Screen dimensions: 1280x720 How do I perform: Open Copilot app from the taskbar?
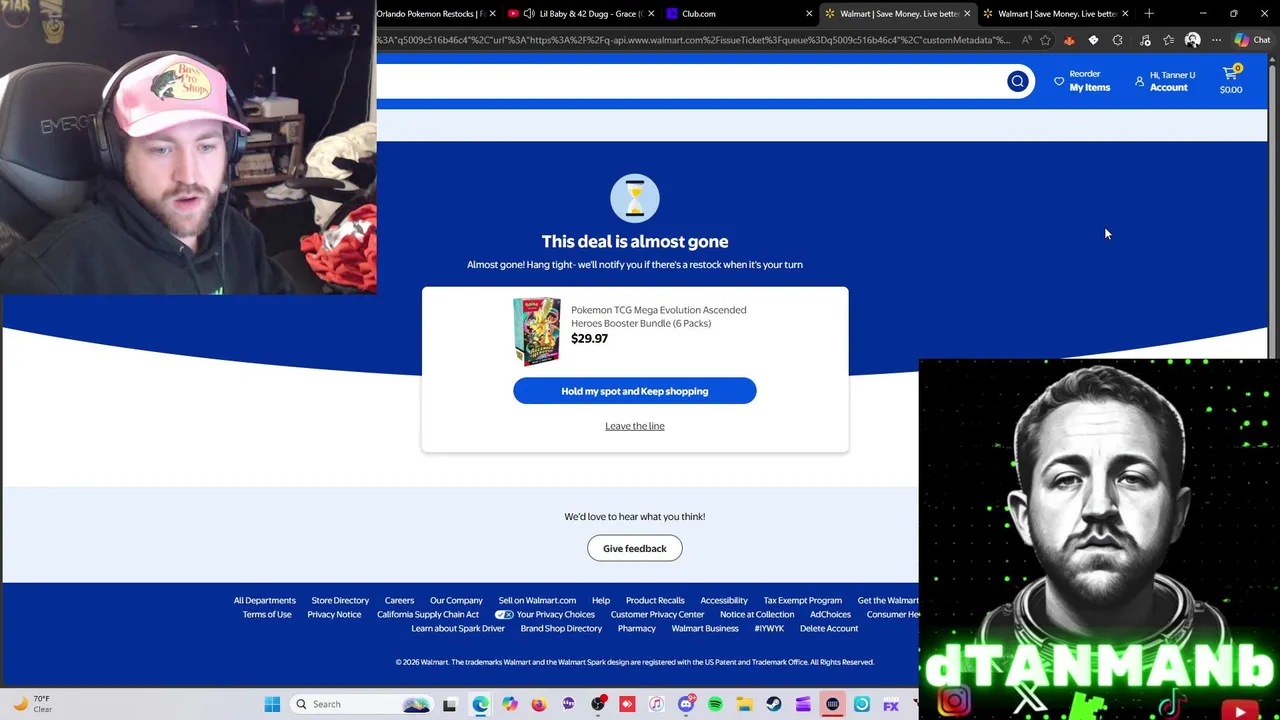510,704
